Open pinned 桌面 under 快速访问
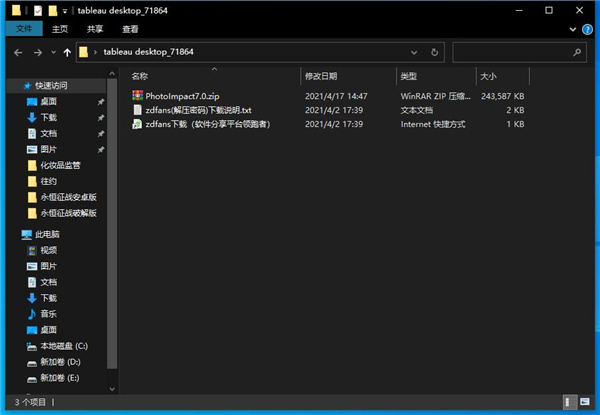This screenshot has height=415, width=600. coord(49,101)
